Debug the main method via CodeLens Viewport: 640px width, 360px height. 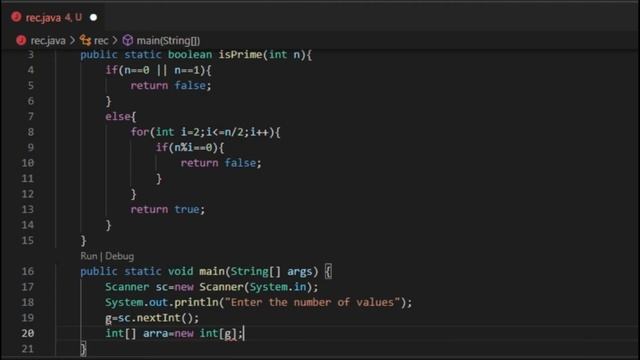tap(120, 256)
